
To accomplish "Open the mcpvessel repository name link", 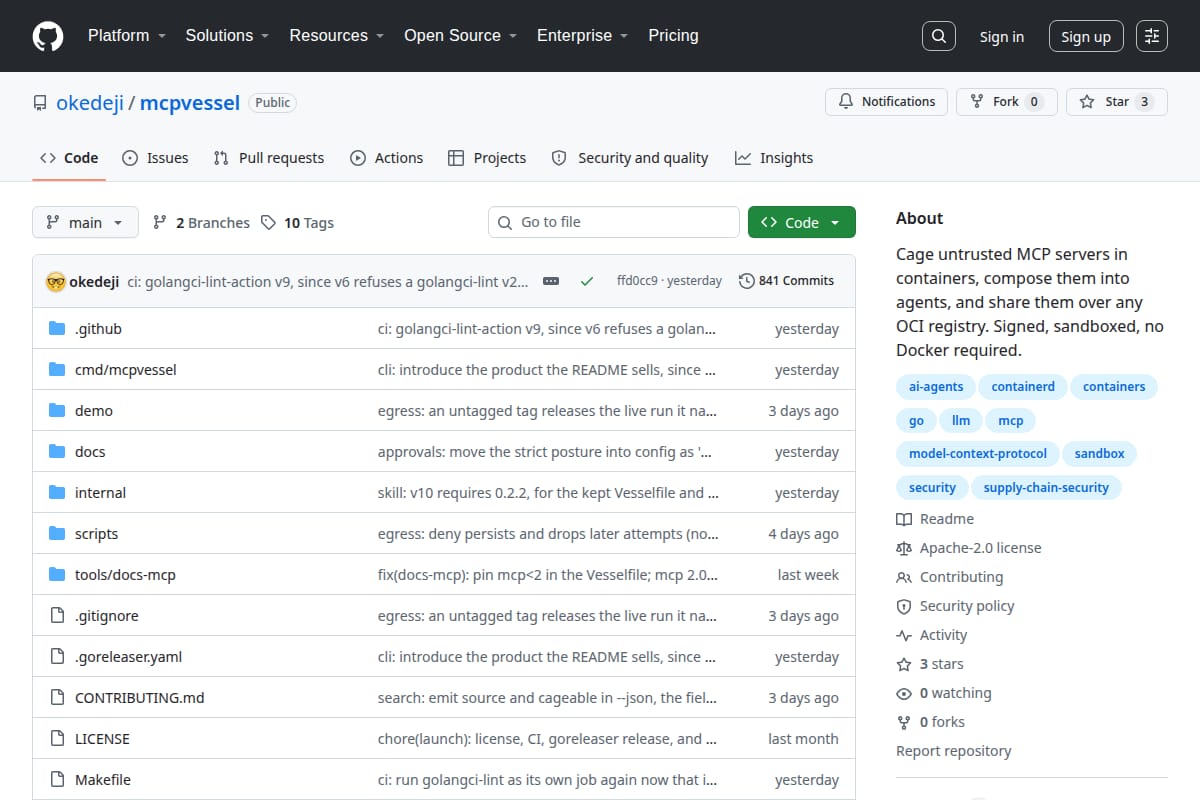I will pyautogui.click(x=190, y=102).
